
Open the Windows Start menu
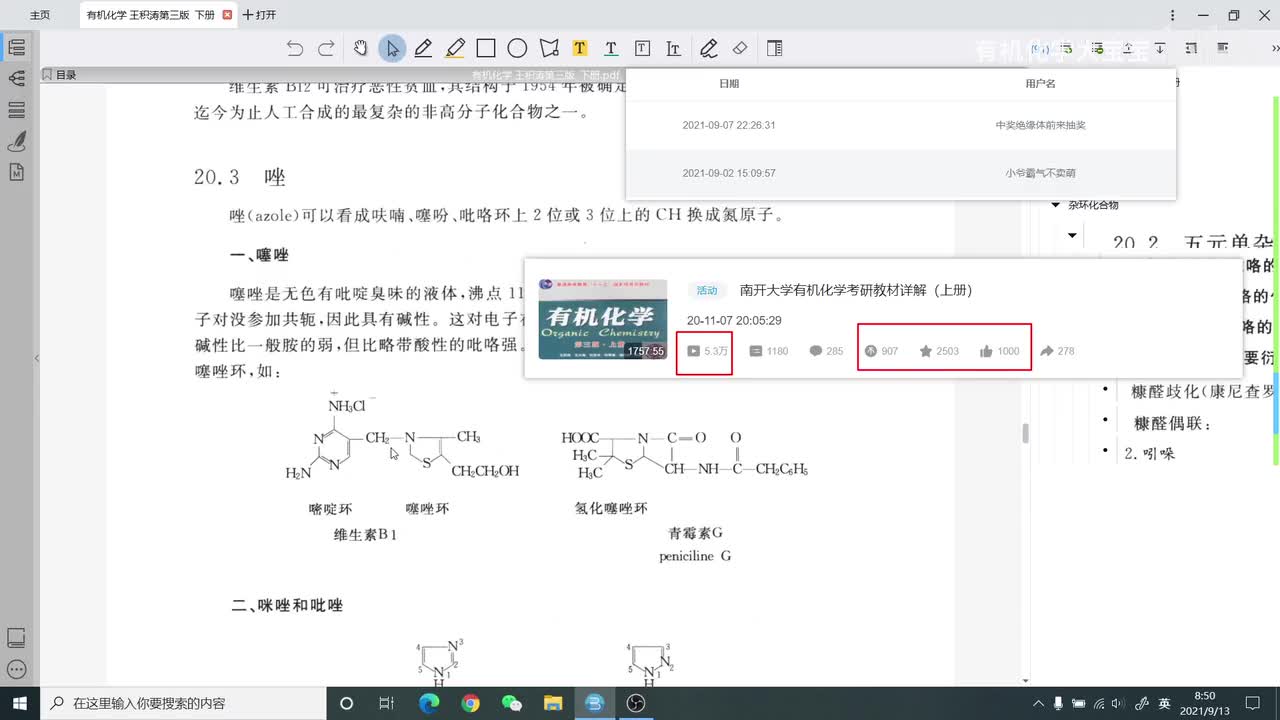[x=19, y=703]
